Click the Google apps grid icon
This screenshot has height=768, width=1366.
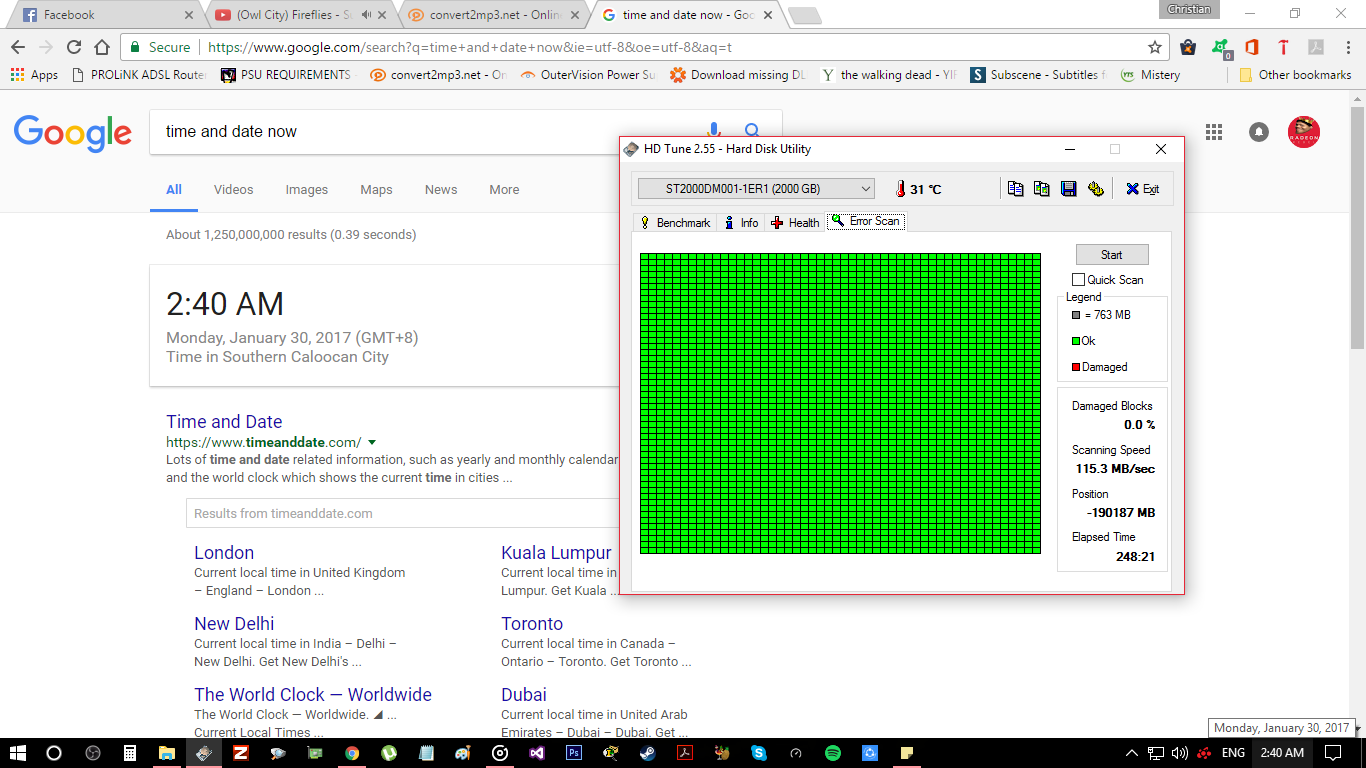coord(1214,132)
